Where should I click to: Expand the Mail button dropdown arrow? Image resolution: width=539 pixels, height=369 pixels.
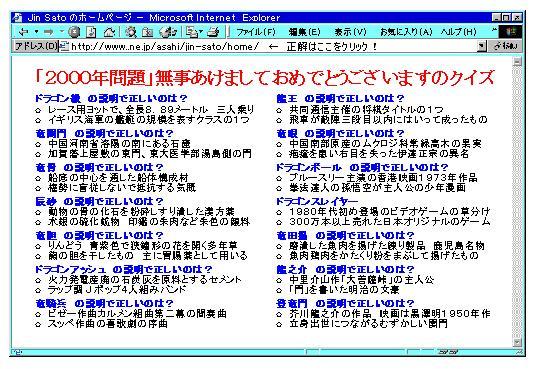pos(201,32)
